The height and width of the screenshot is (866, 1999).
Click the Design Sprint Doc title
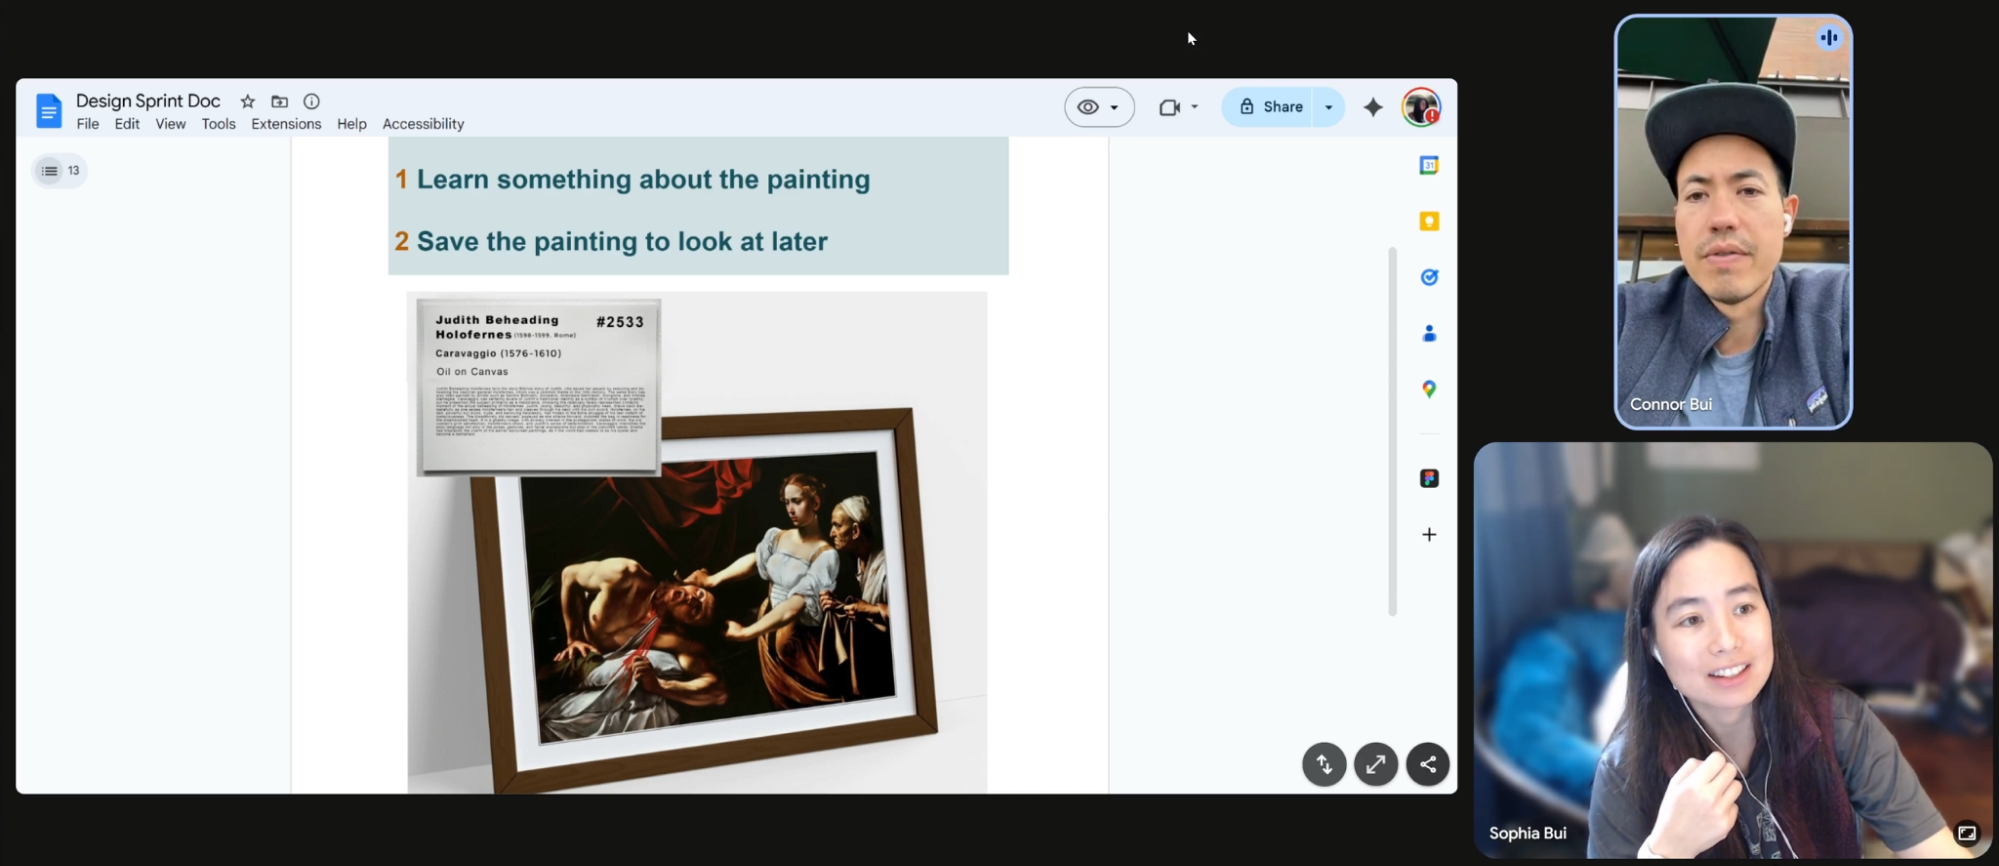148,101
